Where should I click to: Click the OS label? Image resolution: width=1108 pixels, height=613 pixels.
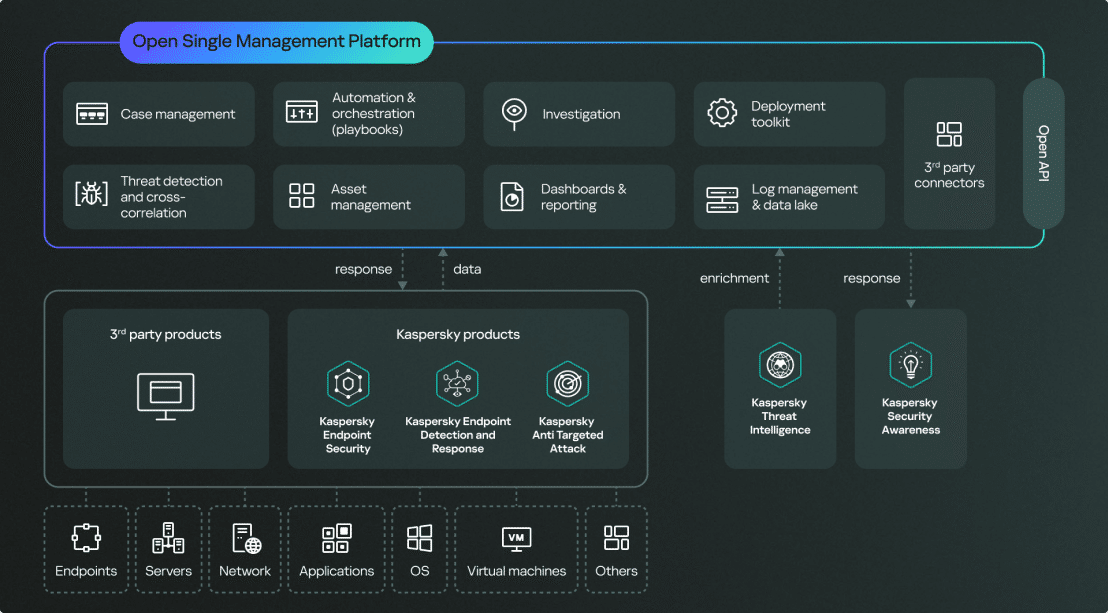pyautogui.click(x=420, y=571)
